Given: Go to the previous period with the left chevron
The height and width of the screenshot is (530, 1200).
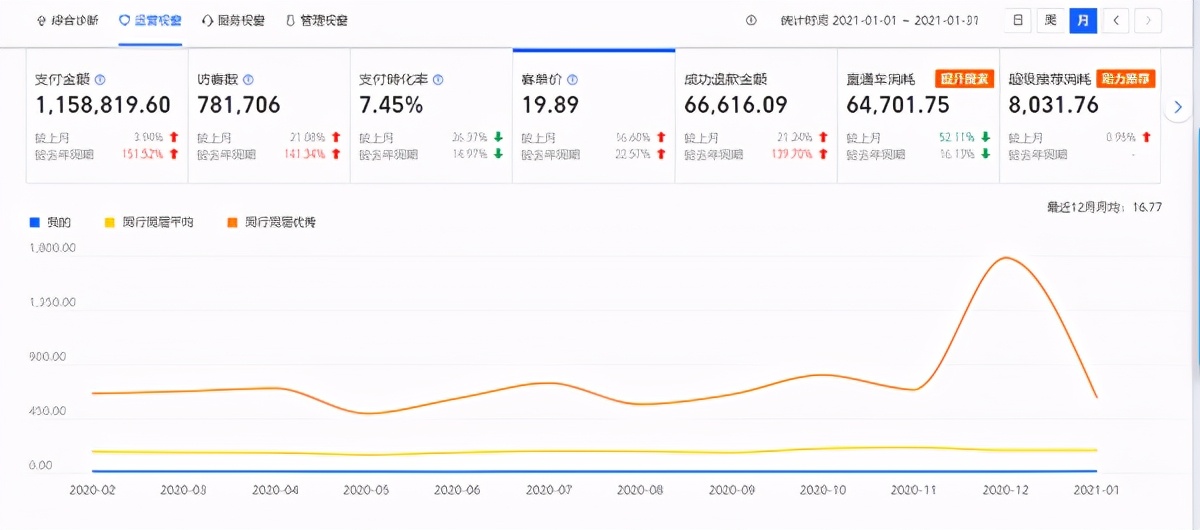Looking at the screenshot, I should tap(1117, 20).
